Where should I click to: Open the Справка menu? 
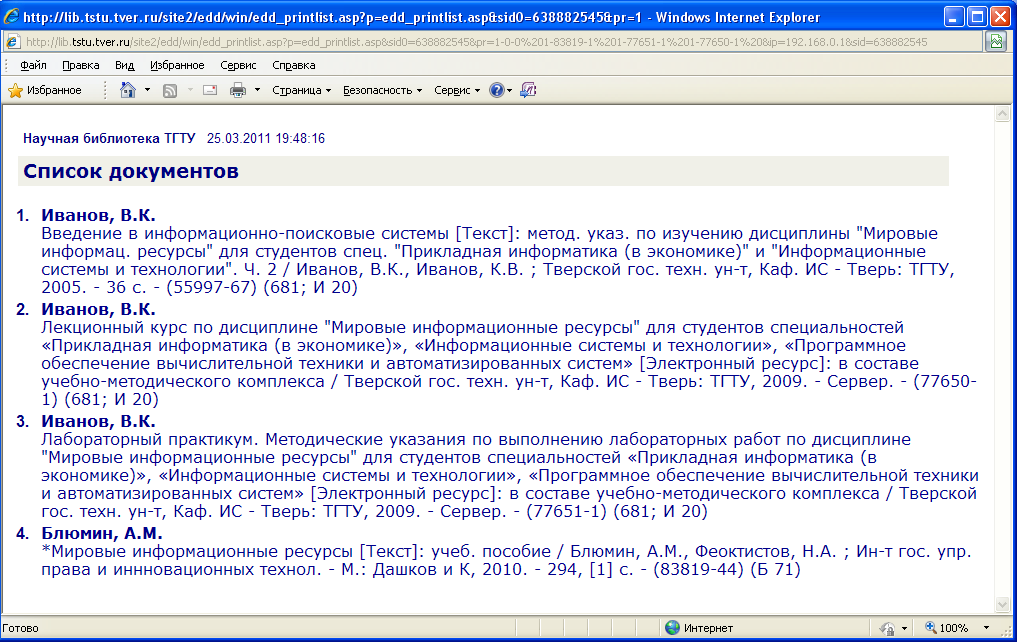point(293,65)
